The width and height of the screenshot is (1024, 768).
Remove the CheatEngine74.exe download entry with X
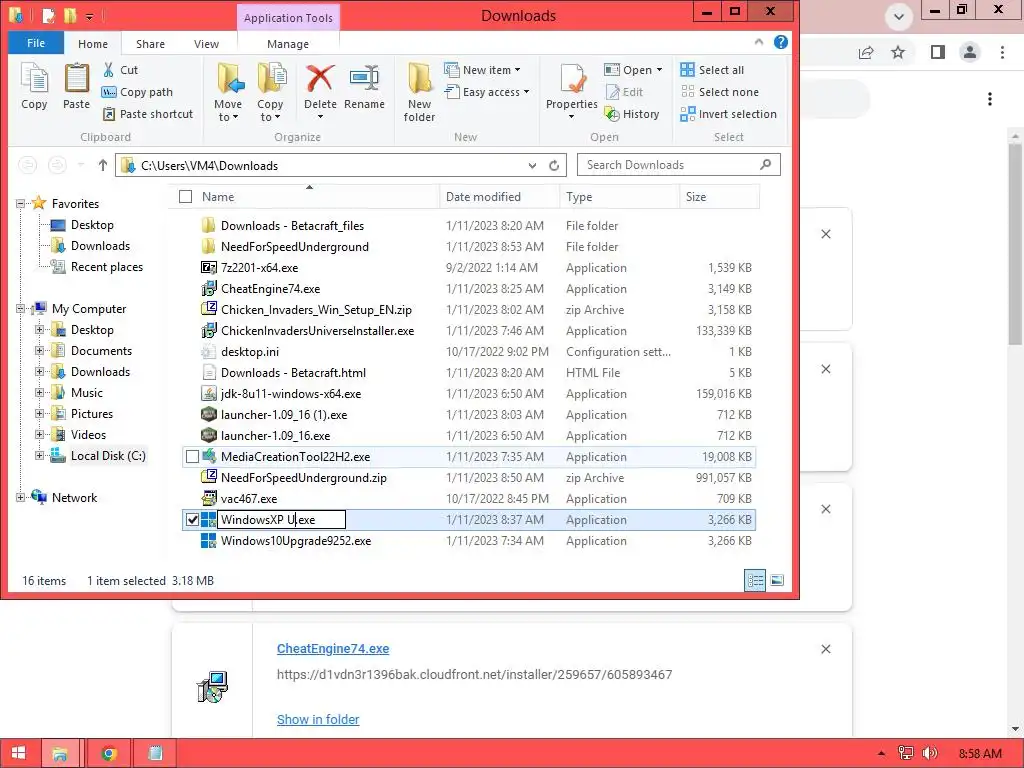pyautogui.click(x=825, y=649)
